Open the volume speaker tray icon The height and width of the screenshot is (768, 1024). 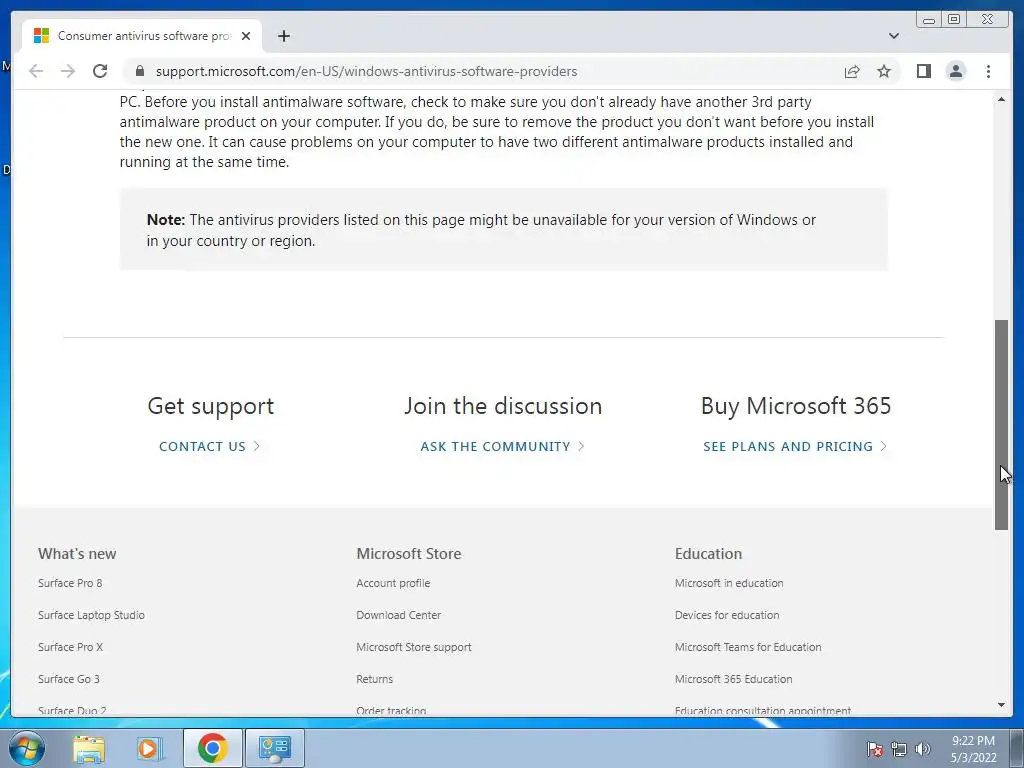coord(922,749)
